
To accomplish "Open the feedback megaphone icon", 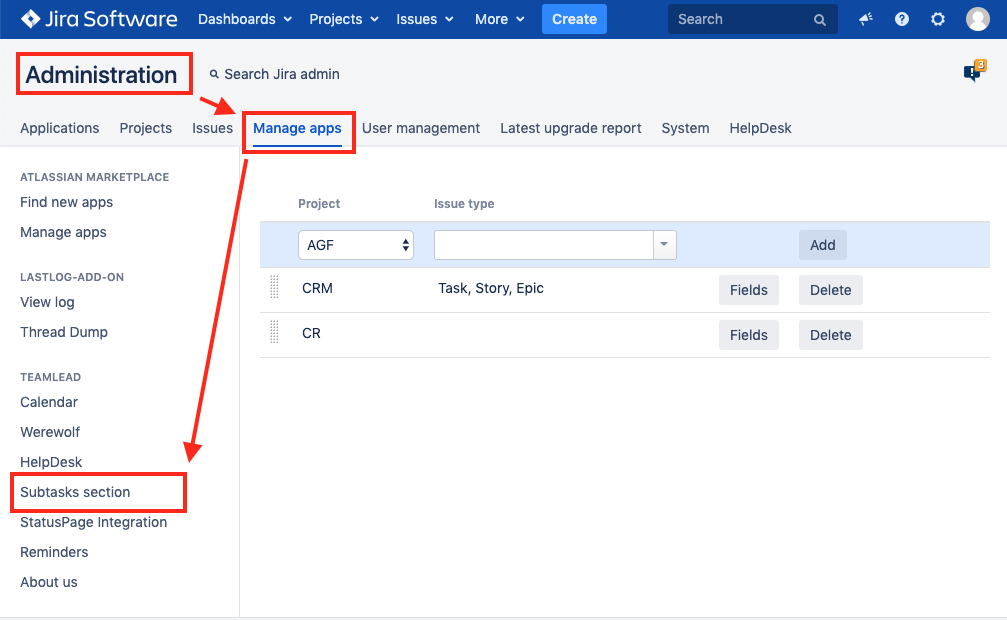I will (866, 19).
